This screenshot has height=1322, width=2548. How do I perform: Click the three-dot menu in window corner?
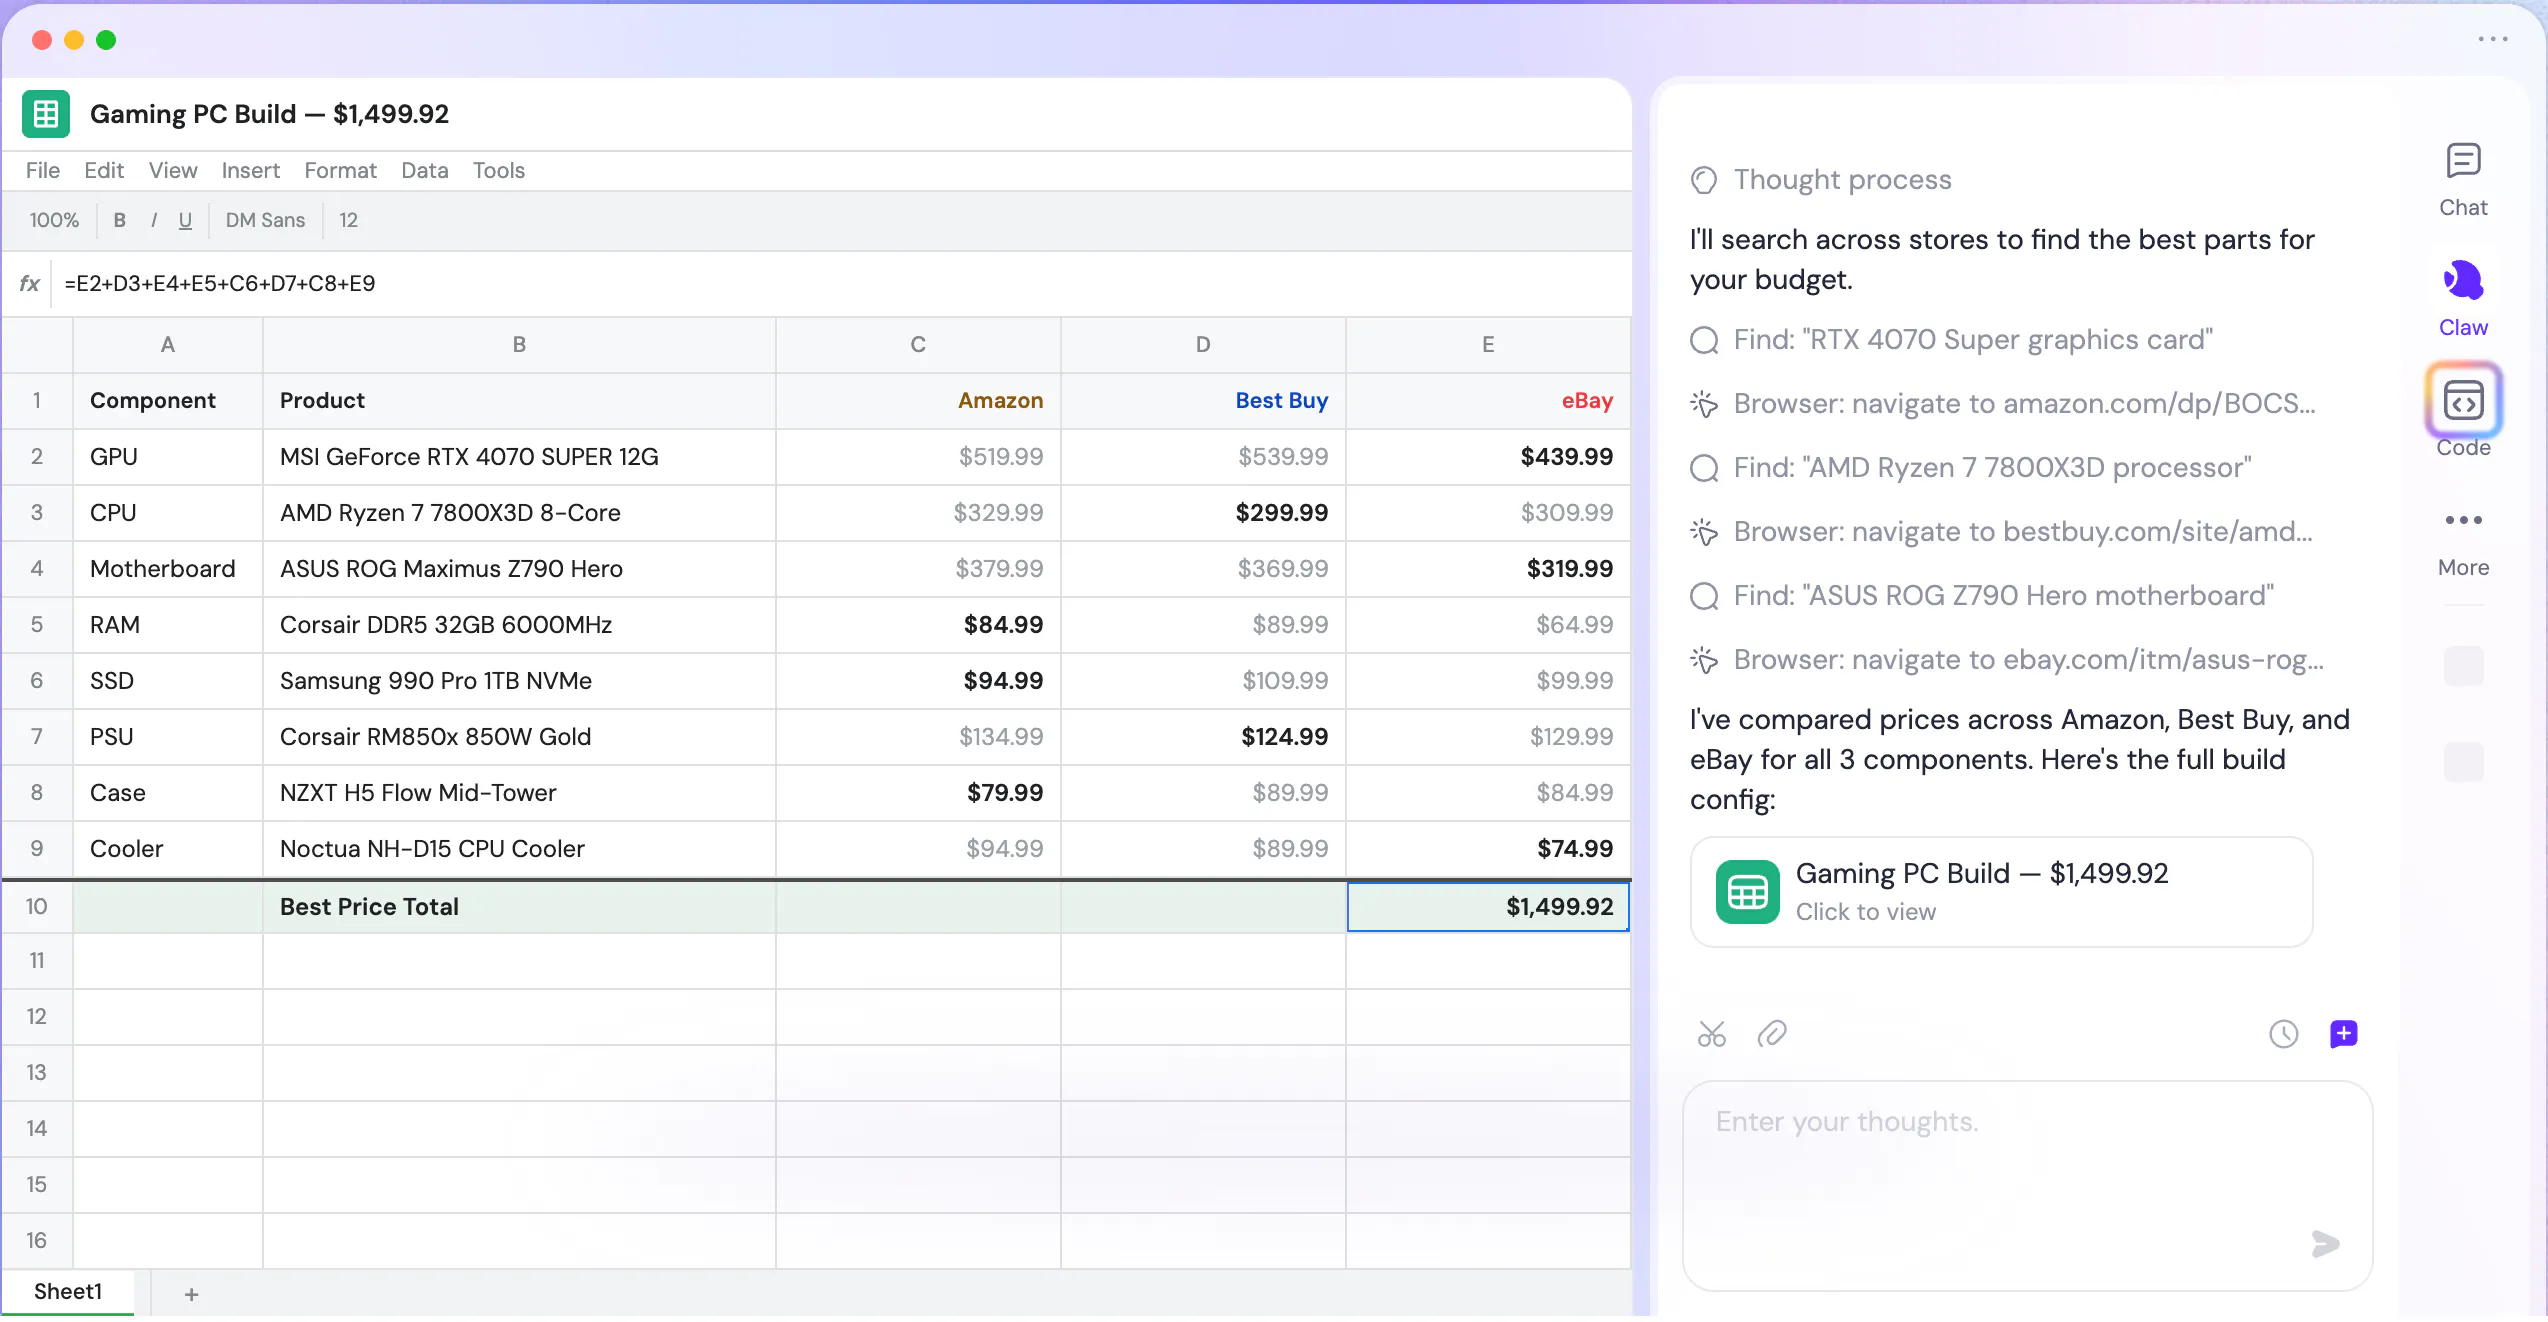tap(2493, 39)
